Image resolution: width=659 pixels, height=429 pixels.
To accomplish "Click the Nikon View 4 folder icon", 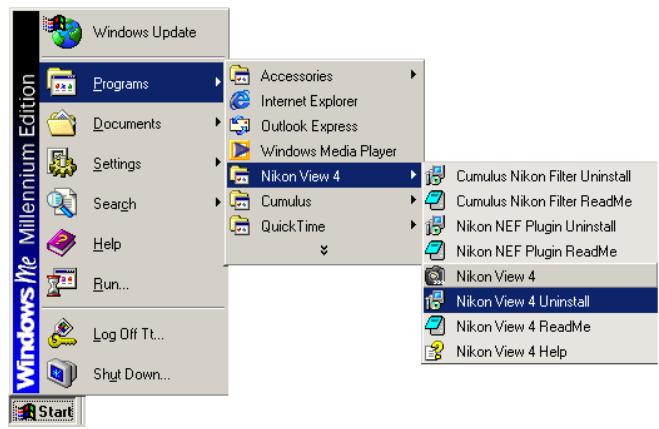I will coord(240,175).
